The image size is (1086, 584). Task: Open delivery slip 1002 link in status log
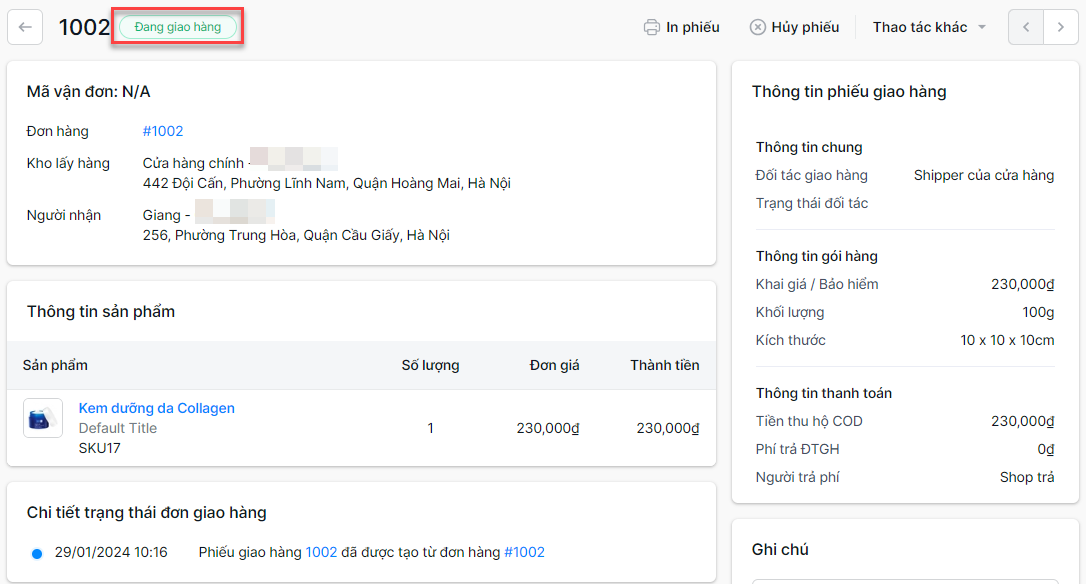pos(321,552)
